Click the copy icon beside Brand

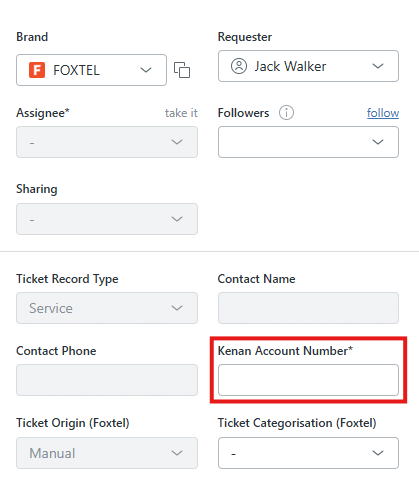click(x=182, y=70)
